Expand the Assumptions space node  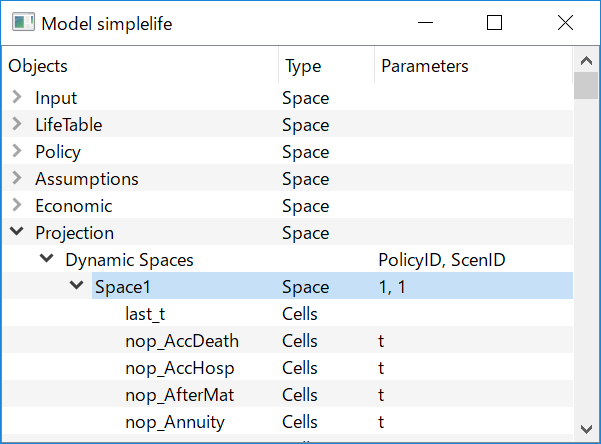pyautogui.click(x=16, y=178)
